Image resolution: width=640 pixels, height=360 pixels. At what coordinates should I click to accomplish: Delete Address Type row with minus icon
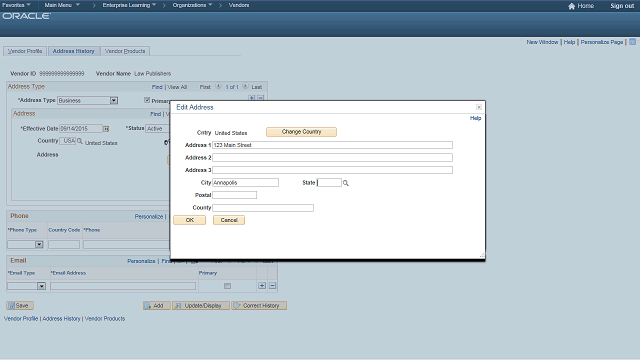tap(261, 98)
